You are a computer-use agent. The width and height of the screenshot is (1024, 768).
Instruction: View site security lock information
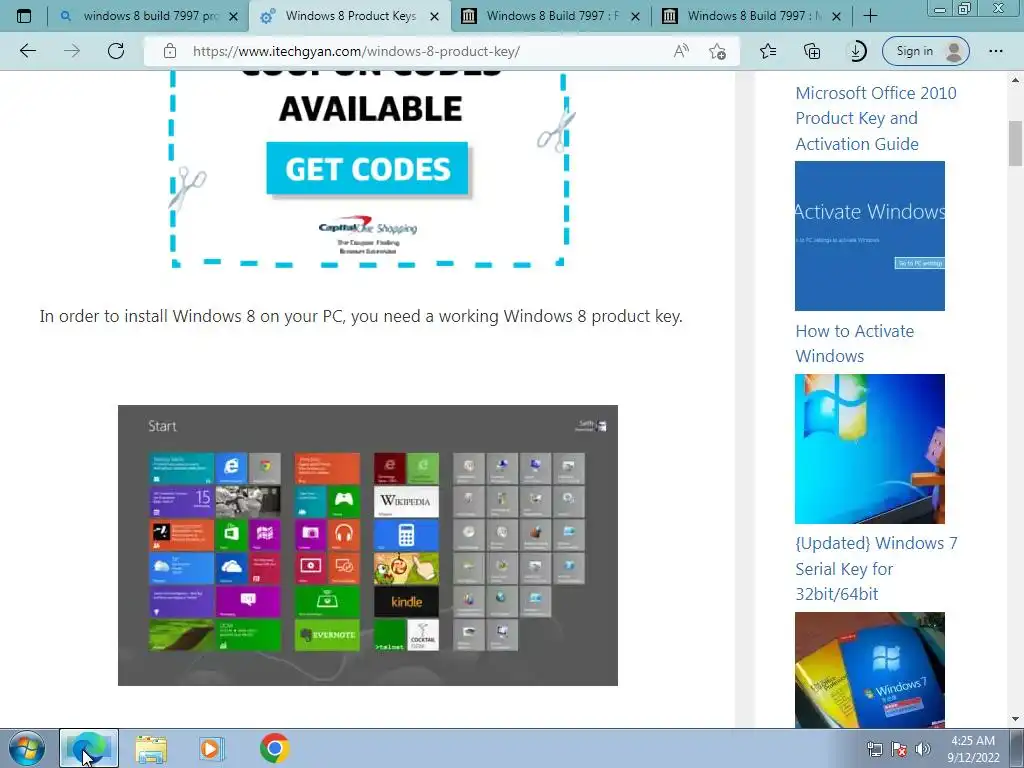[x=170, y=51]
